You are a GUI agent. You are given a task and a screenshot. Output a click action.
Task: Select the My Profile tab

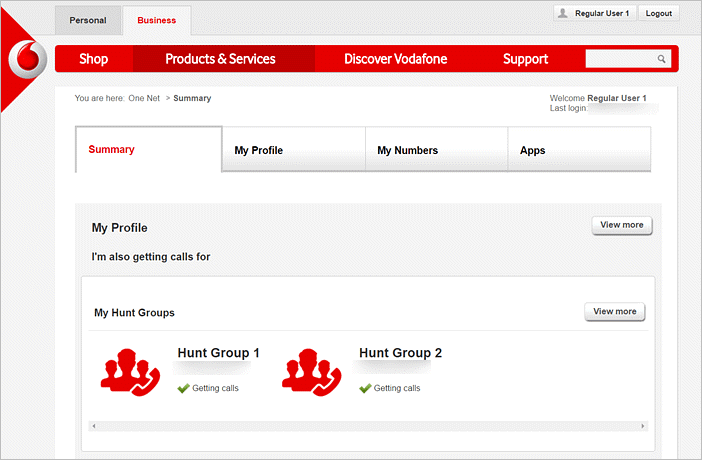(x=259, y=151)
